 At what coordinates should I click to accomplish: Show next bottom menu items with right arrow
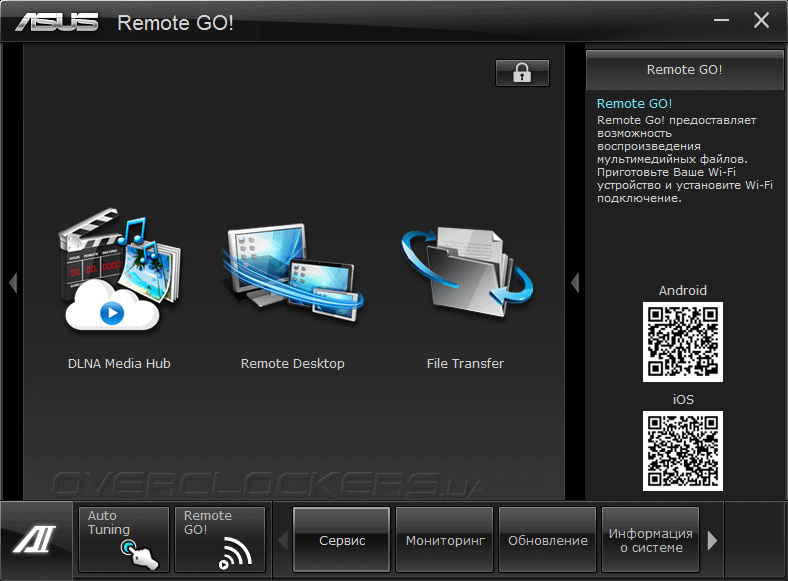[712, 540]
